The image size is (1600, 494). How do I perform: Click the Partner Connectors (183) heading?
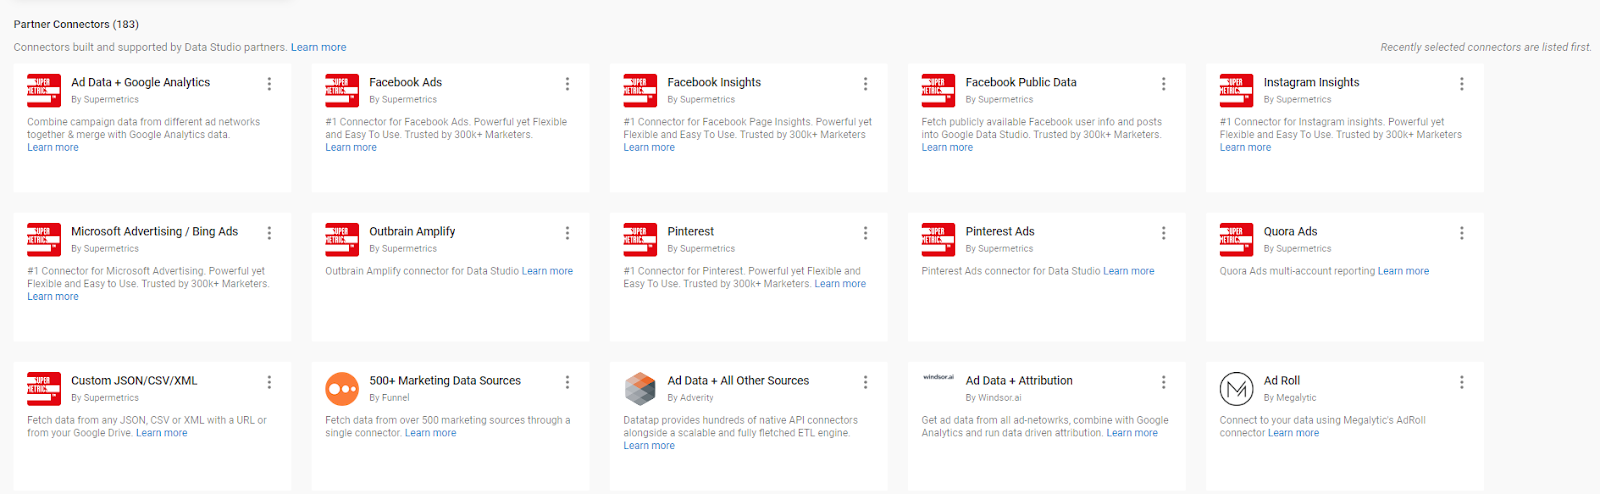tap(76, 24)
